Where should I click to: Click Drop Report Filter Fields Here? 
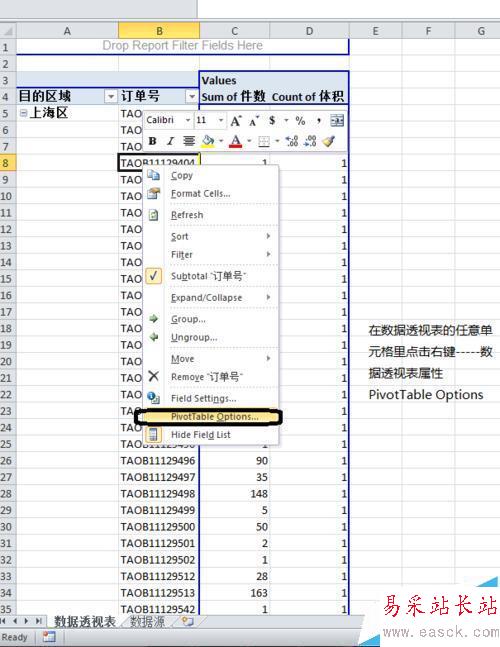182,45
